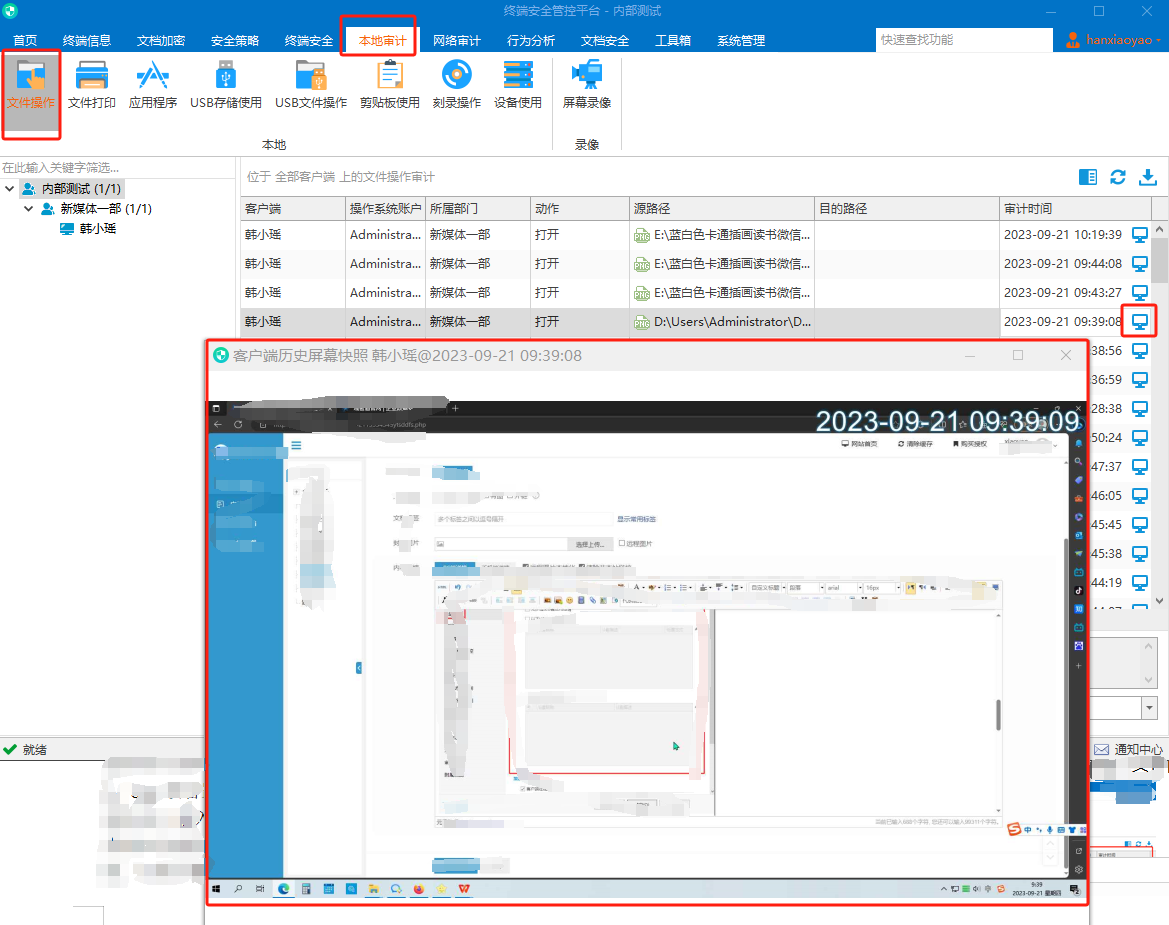Switch to the 行为分析 tab
Image resolution: width=1169 pixels, height=925 pixels.
click(530, 40)
